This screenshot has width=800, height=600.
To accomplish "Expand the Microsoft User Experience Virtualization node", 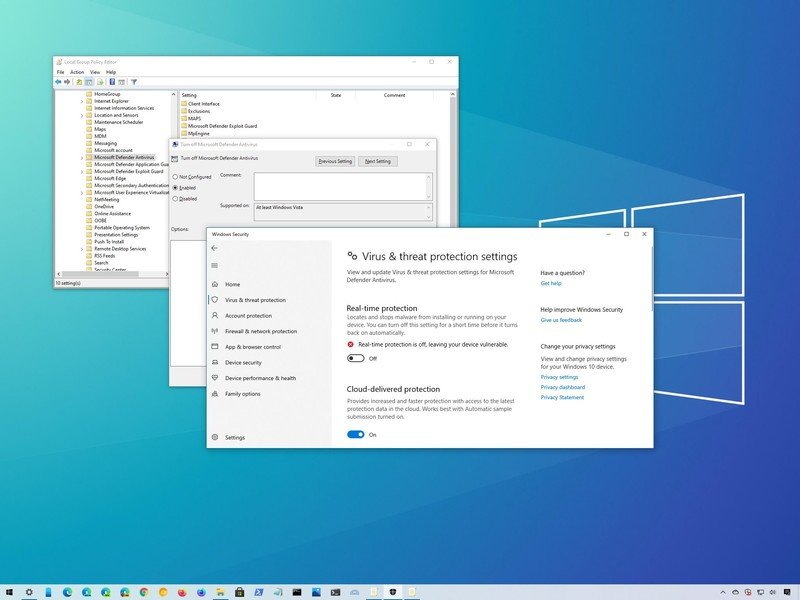I will click(x=82, y=193).
